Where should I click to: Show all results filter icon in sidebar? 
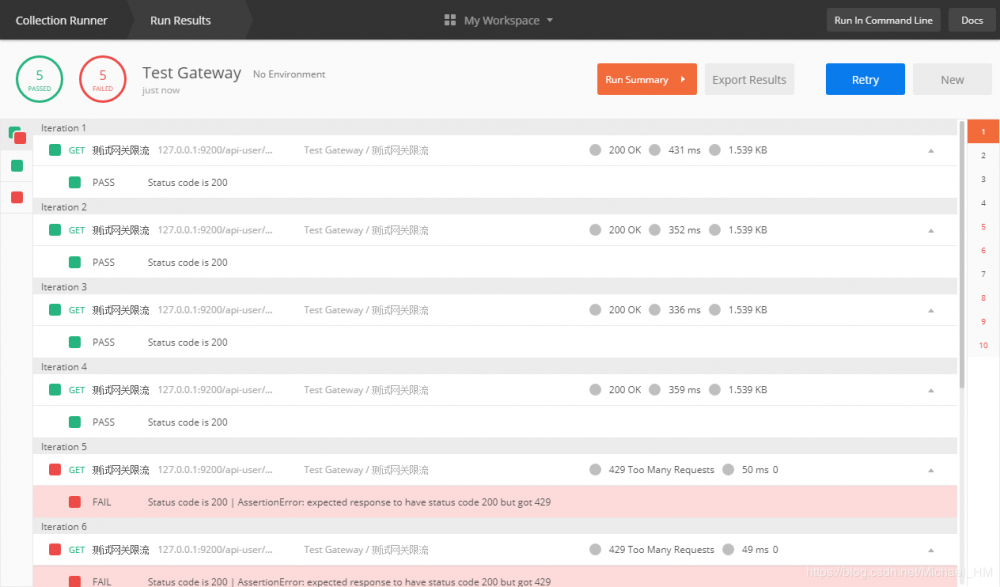pos(17,135)
